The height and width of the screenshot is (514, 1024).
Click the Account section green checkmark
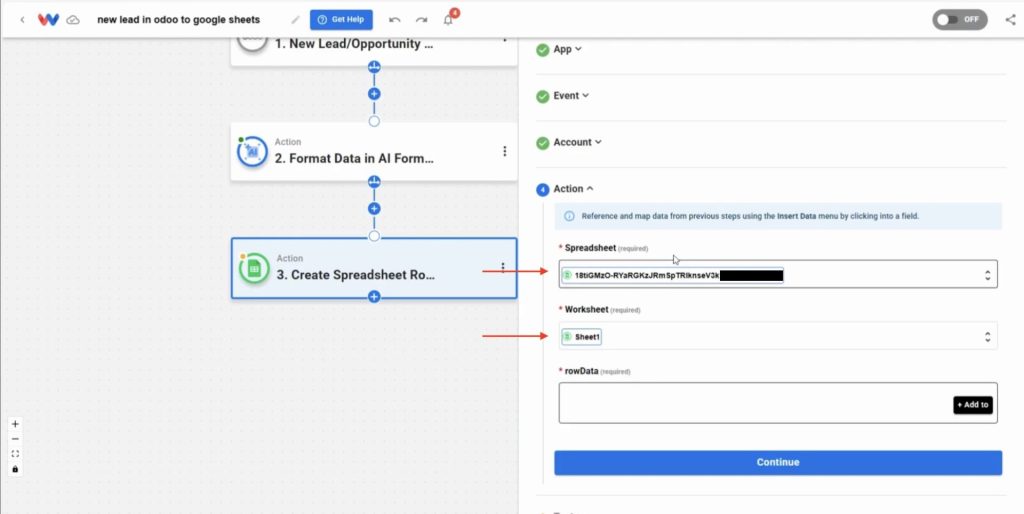543,142
